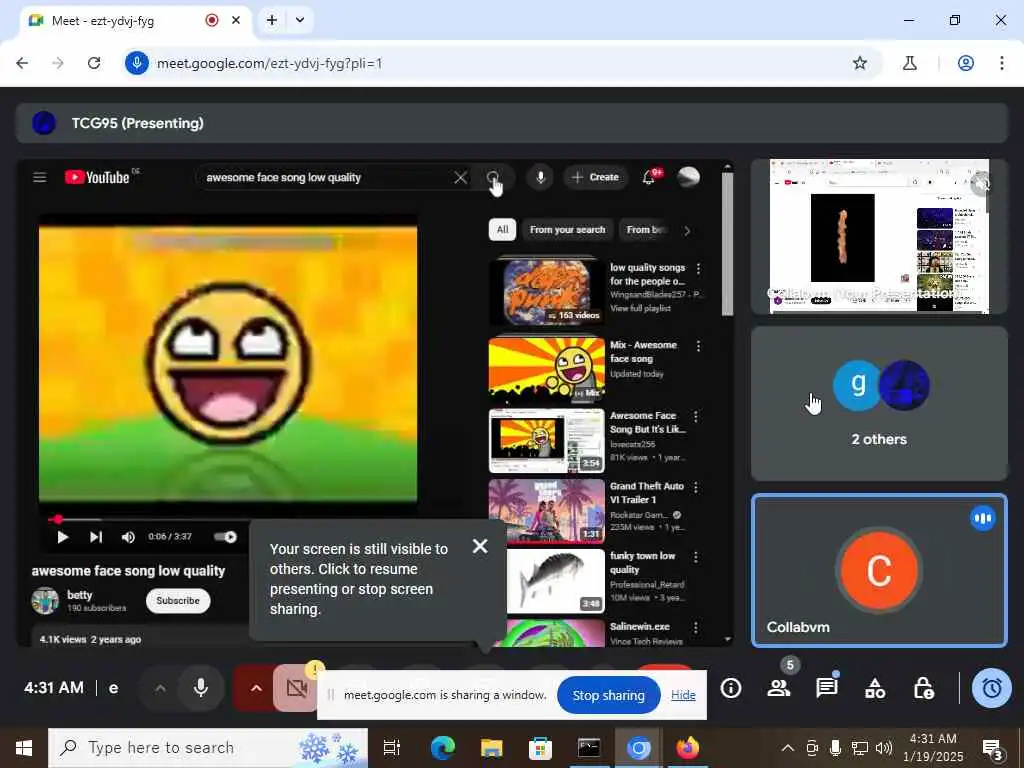Open YouTube notifications bell
Image resolution: width=1024 pixels, height=768 pixels.
coord(649,176)
